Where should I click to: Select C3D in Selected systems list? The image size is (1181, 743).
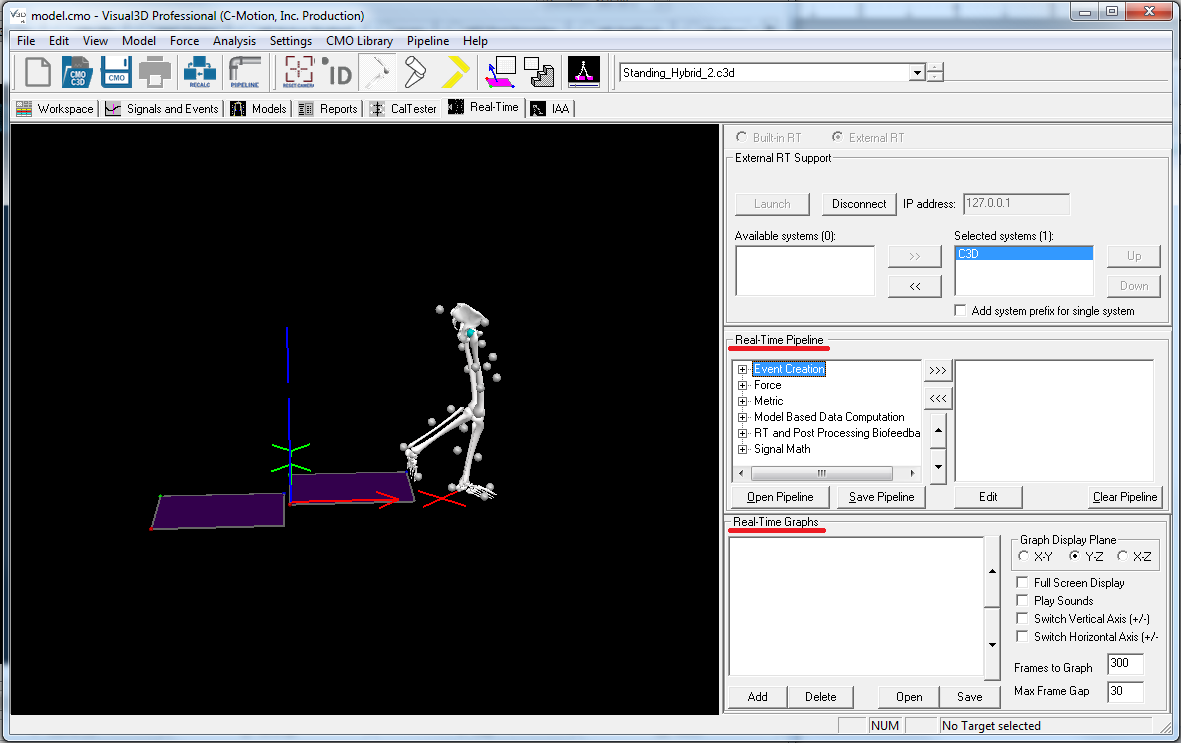coord(1024,254)
